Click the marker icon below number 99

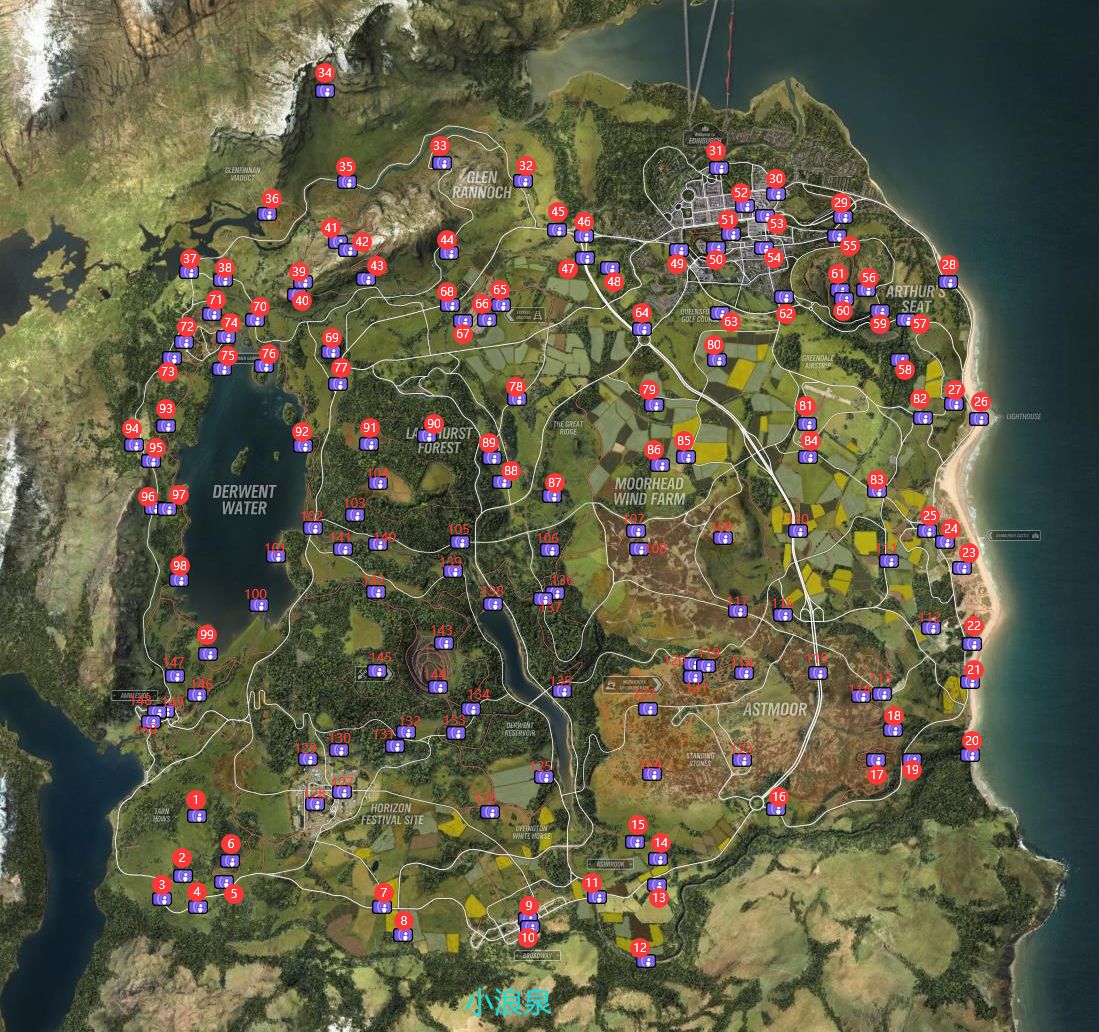click(207, 653)
